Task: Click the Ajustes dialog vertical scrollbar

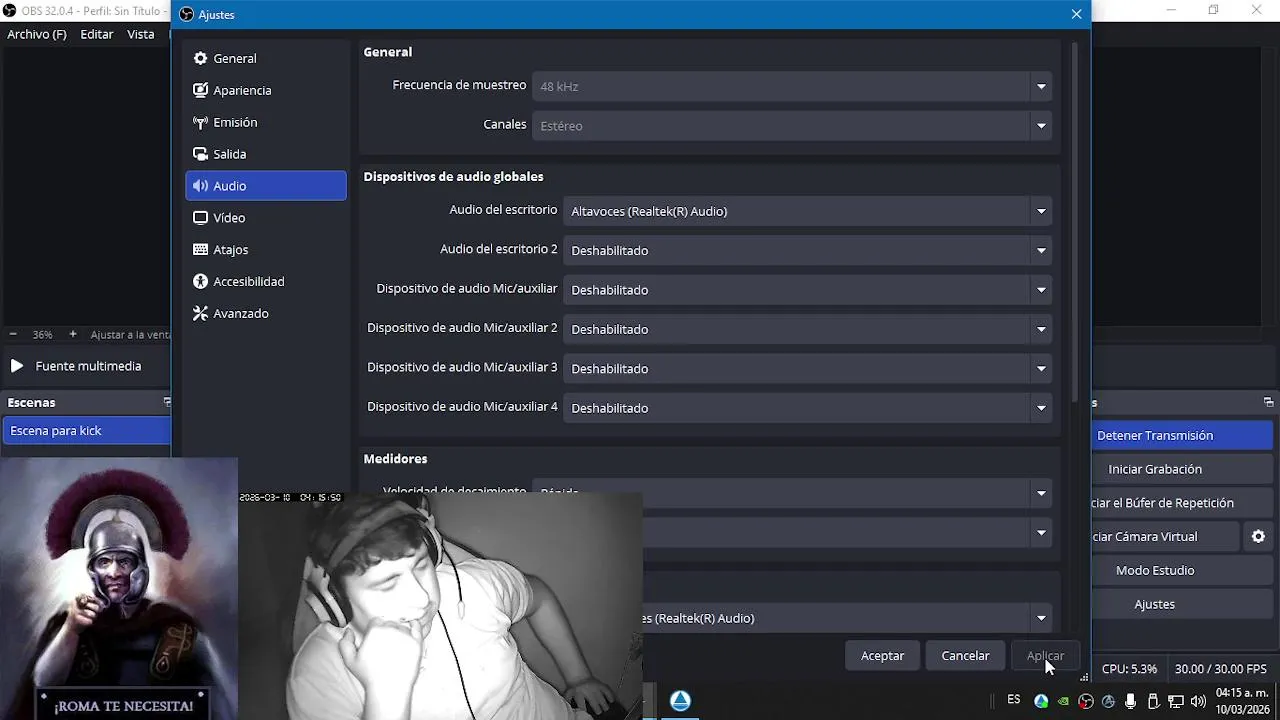Action: pos(1076,220)
